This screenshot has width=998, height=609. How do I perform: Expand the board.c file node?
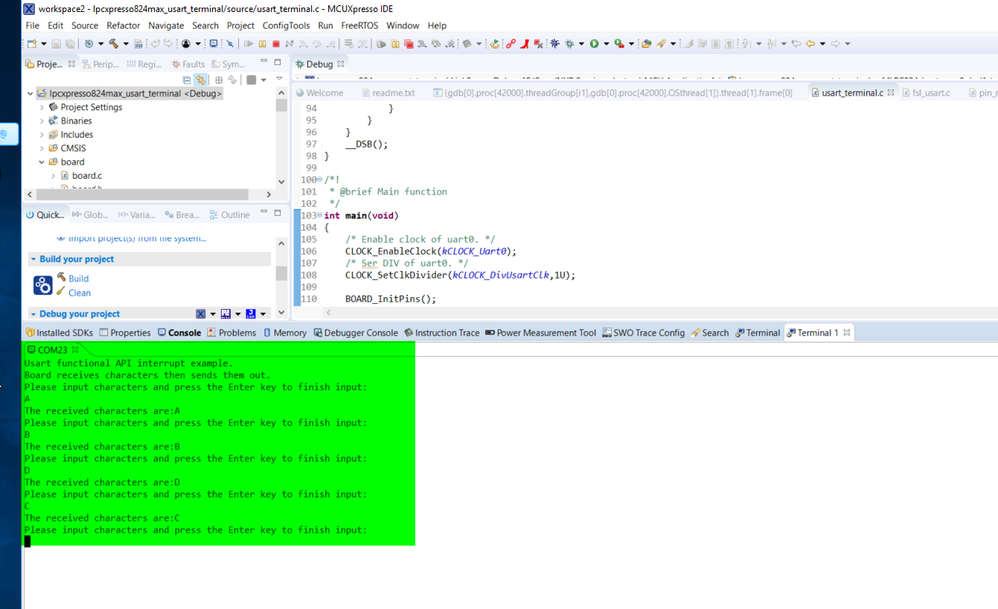click(53, 176)
